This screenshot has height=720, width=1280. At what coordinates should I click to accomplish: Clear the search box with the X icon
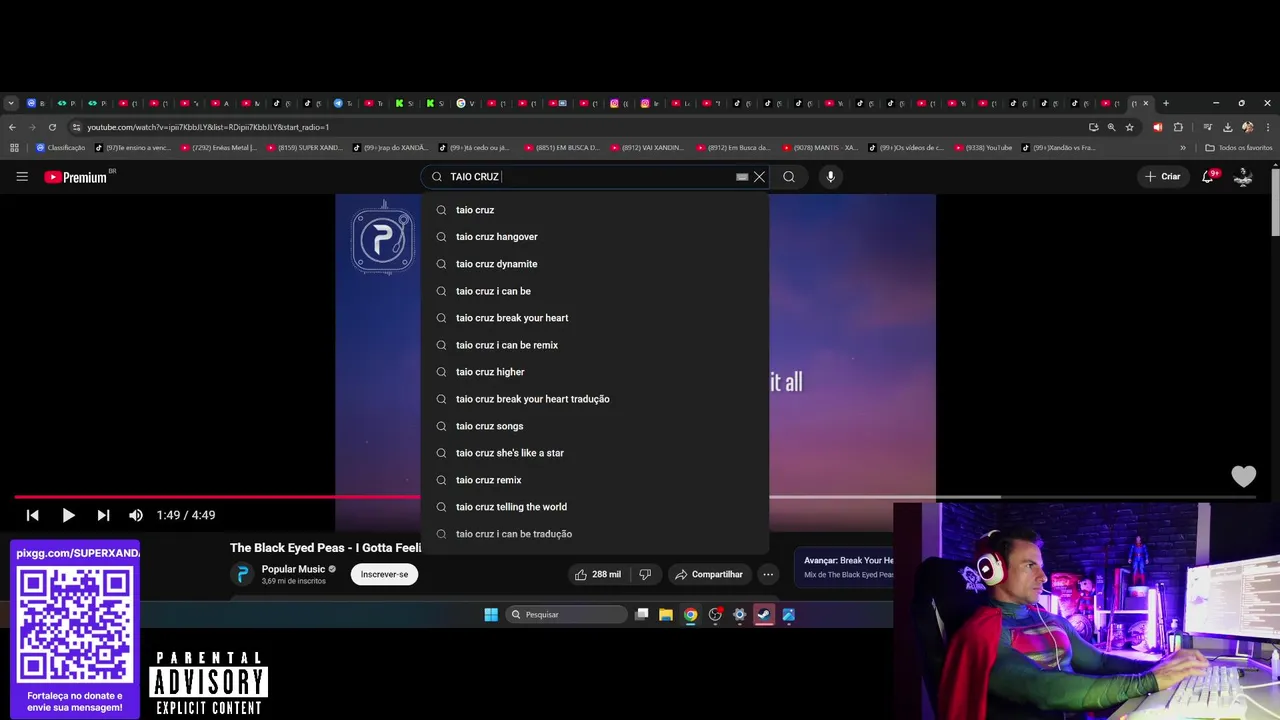coord(759,177)
